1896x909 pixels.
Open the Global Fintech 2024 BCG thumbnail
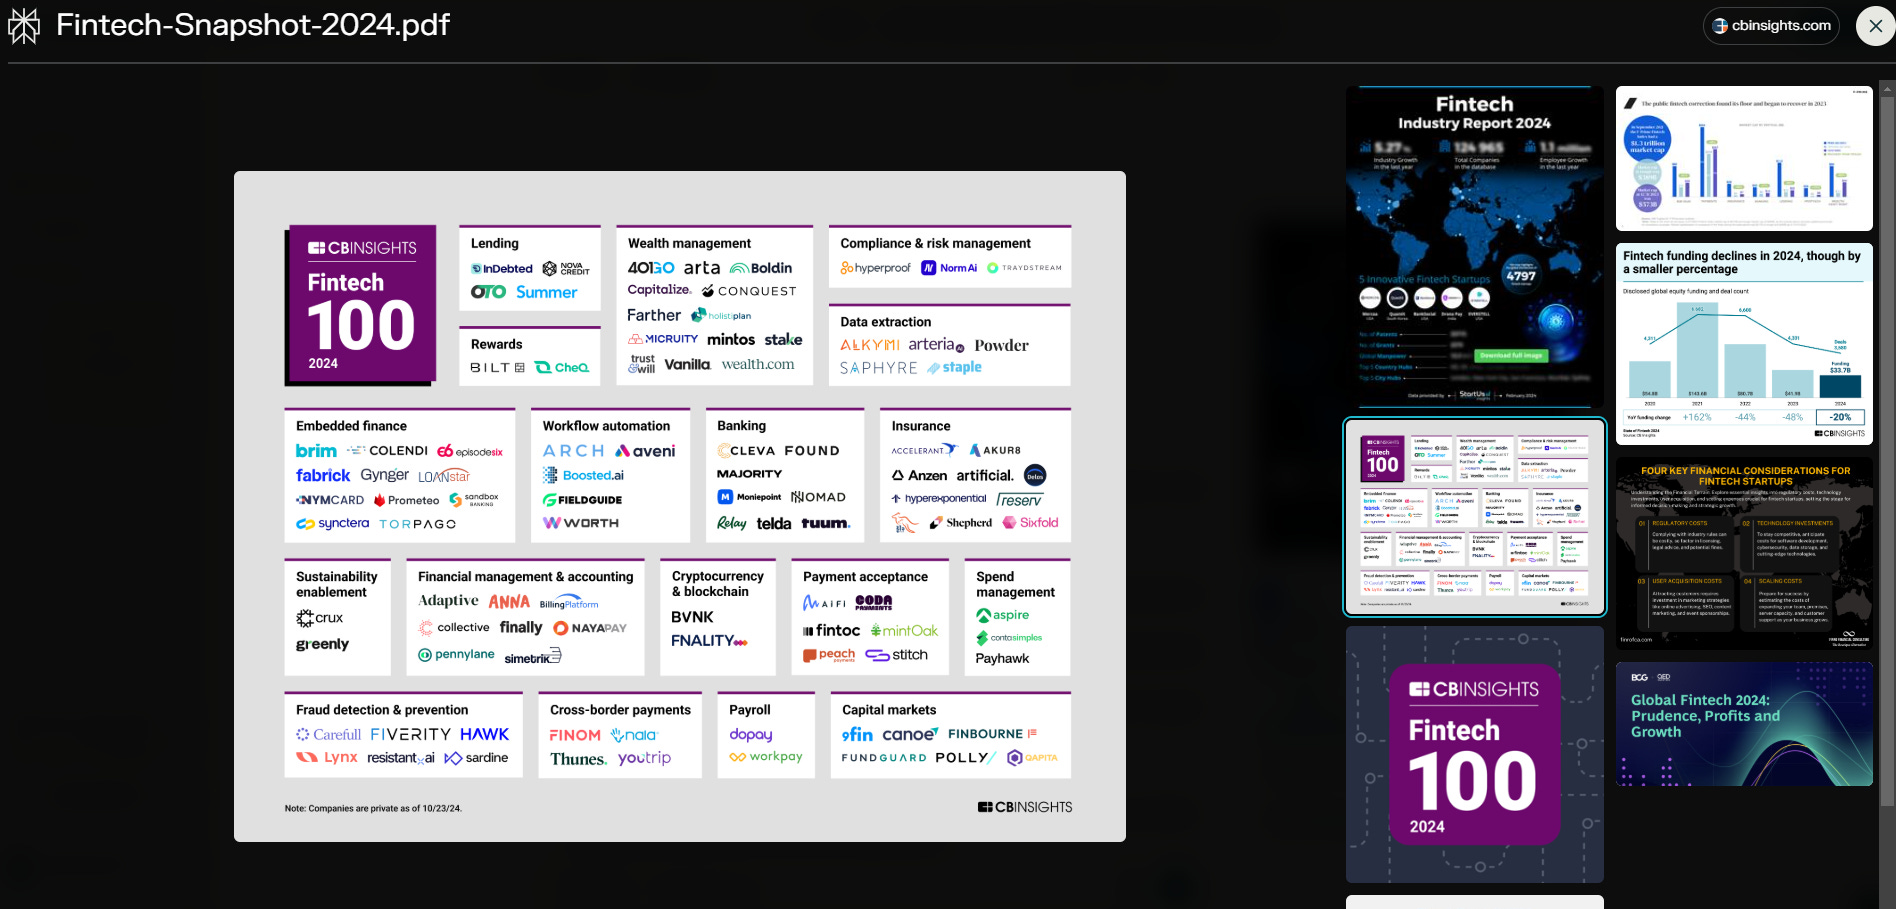[x=1744, y=724]
